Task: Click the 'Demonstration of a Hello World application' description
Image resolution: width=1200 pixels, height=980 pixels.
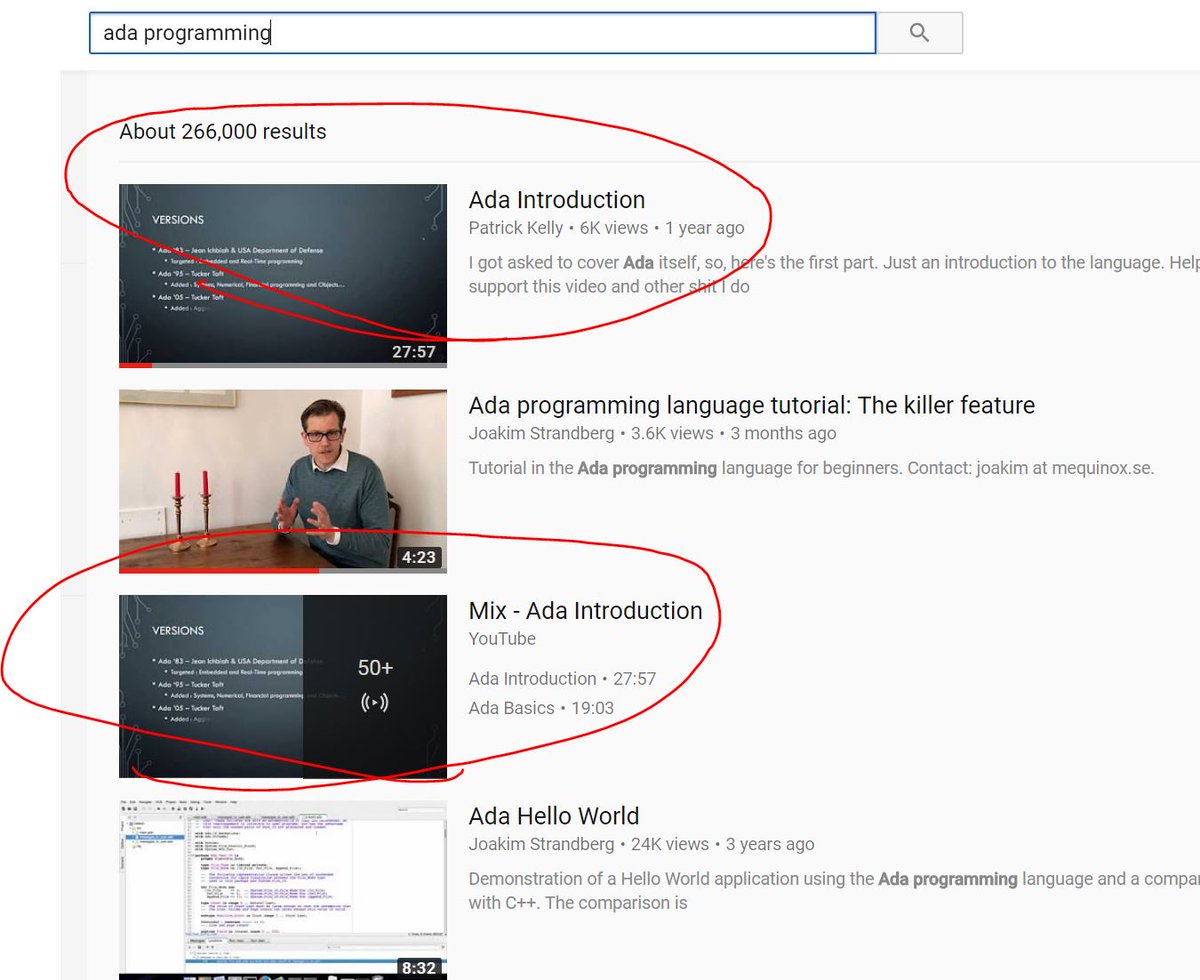Action: [832, 891]
